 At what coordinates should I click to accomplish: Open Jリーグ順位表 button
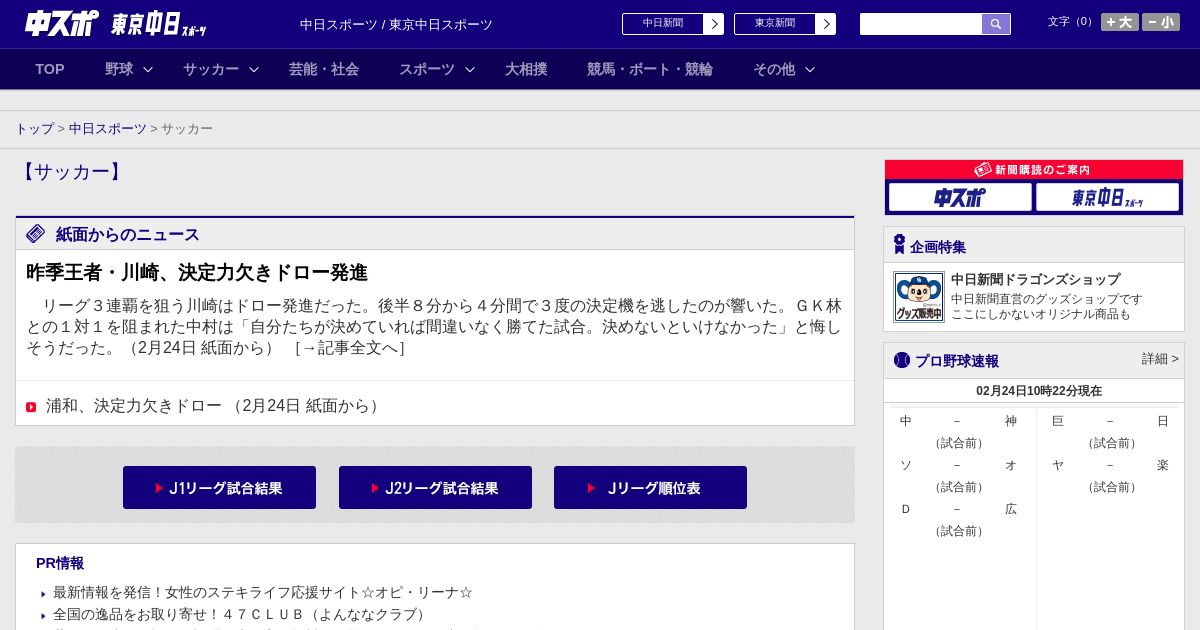[650, 488]
